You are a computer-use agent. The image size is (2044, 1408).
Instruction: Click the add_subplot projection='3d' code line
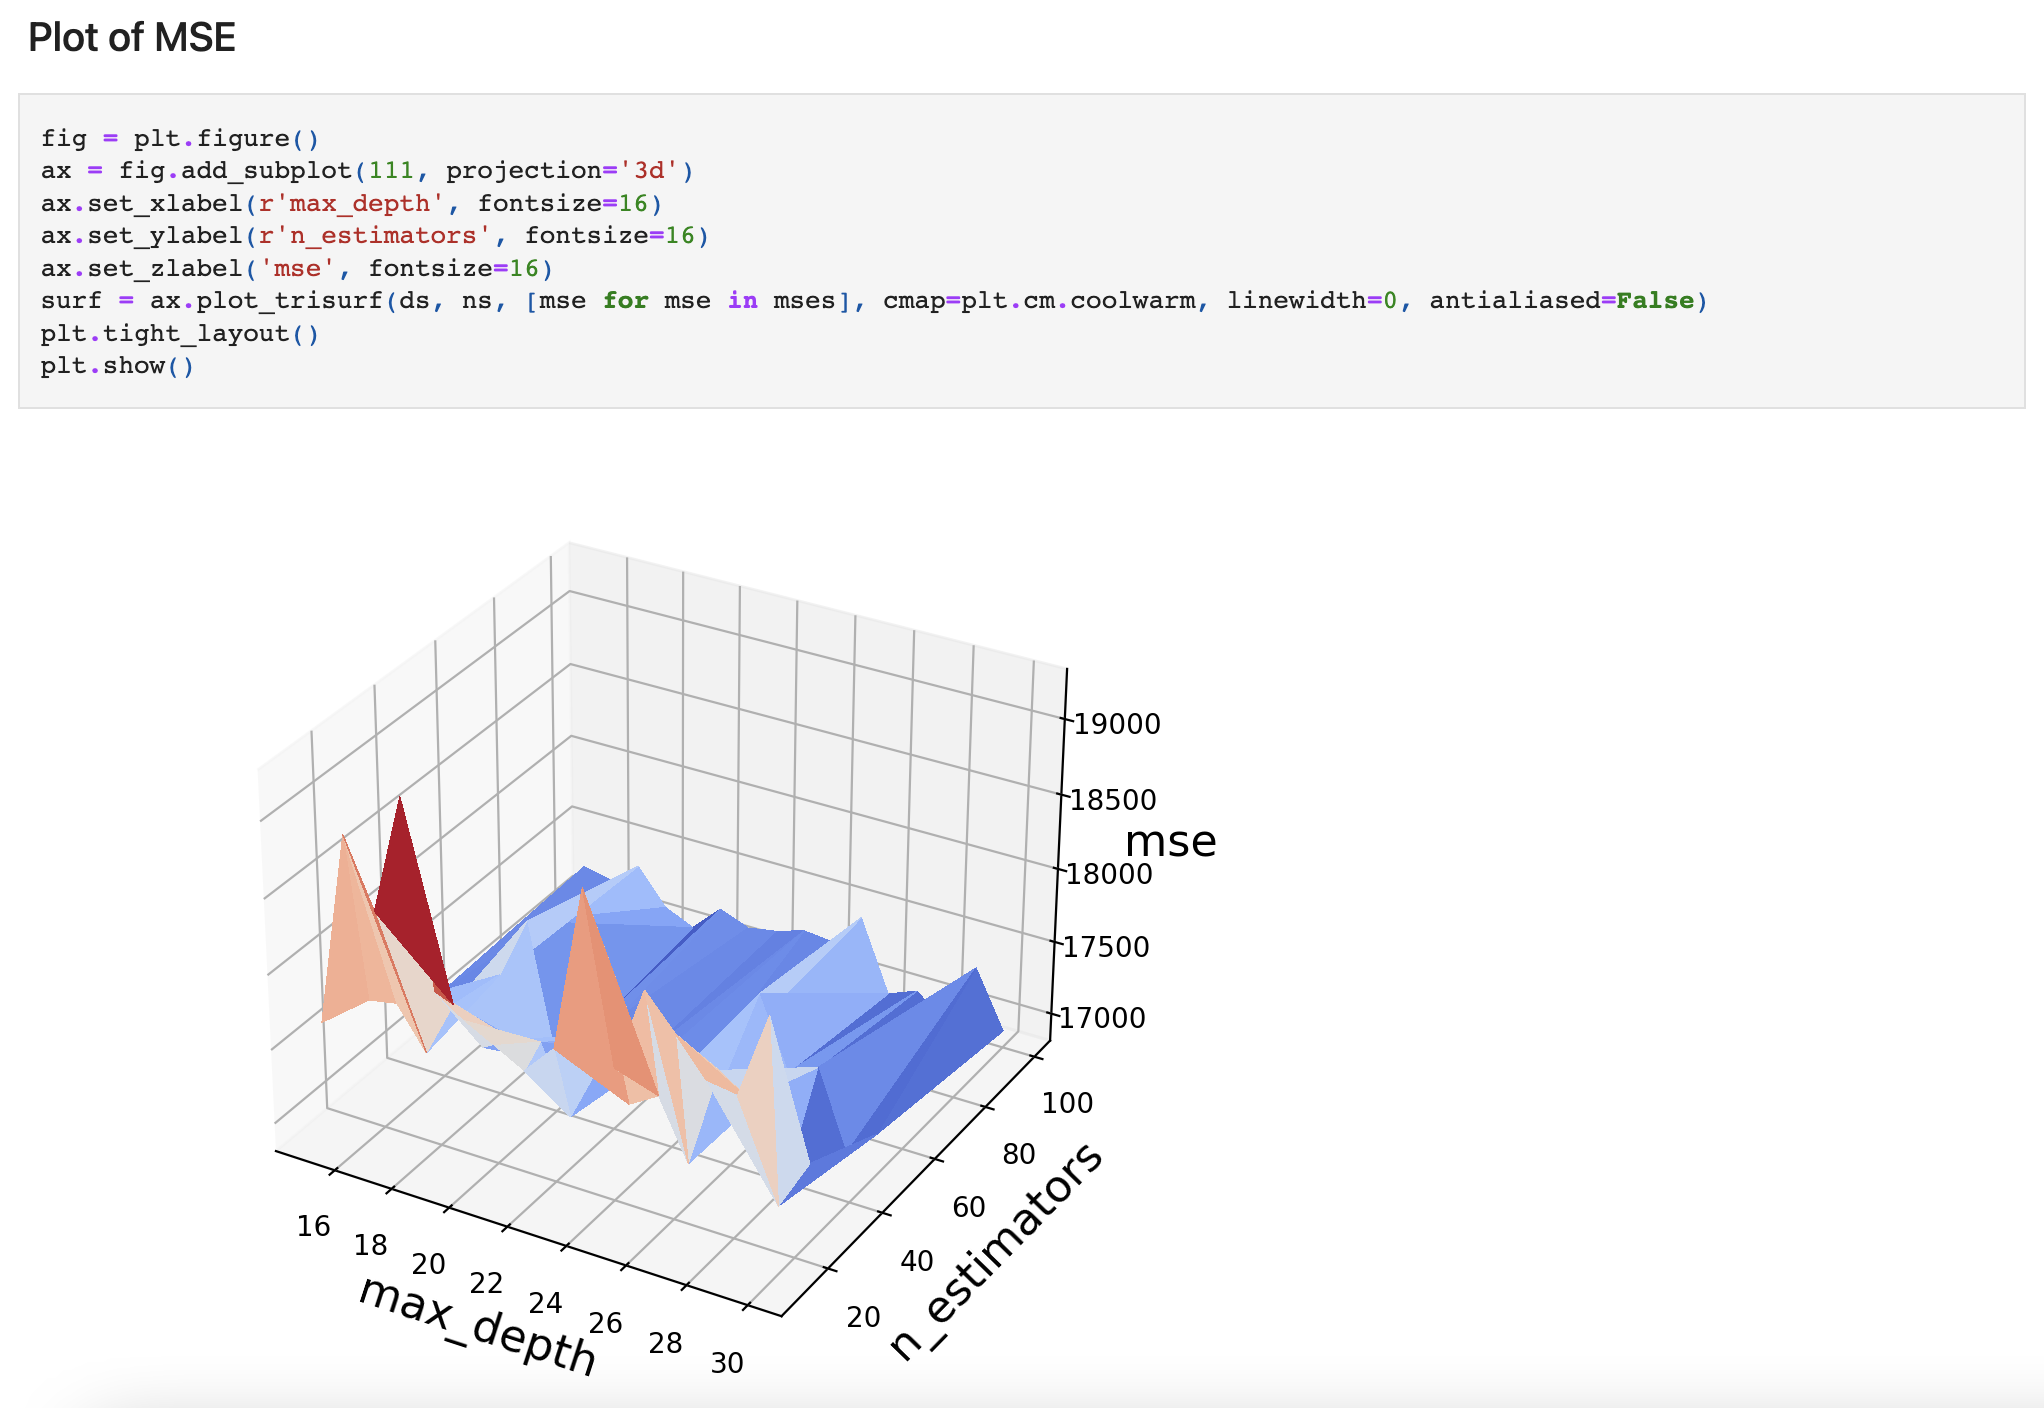[367, 170]
